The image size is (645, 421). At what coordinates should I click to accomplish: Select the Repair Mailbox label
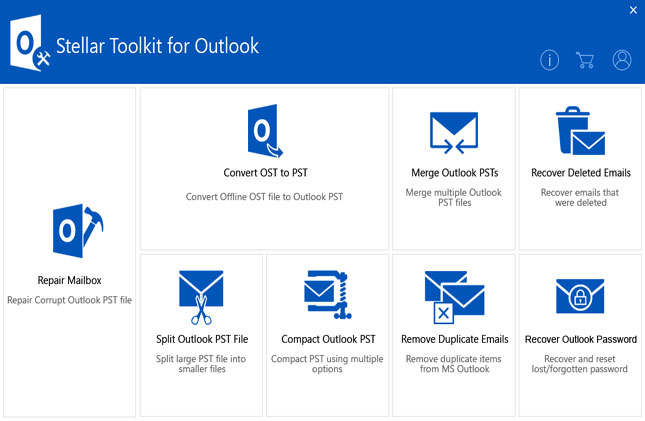[x=70, y=280]
